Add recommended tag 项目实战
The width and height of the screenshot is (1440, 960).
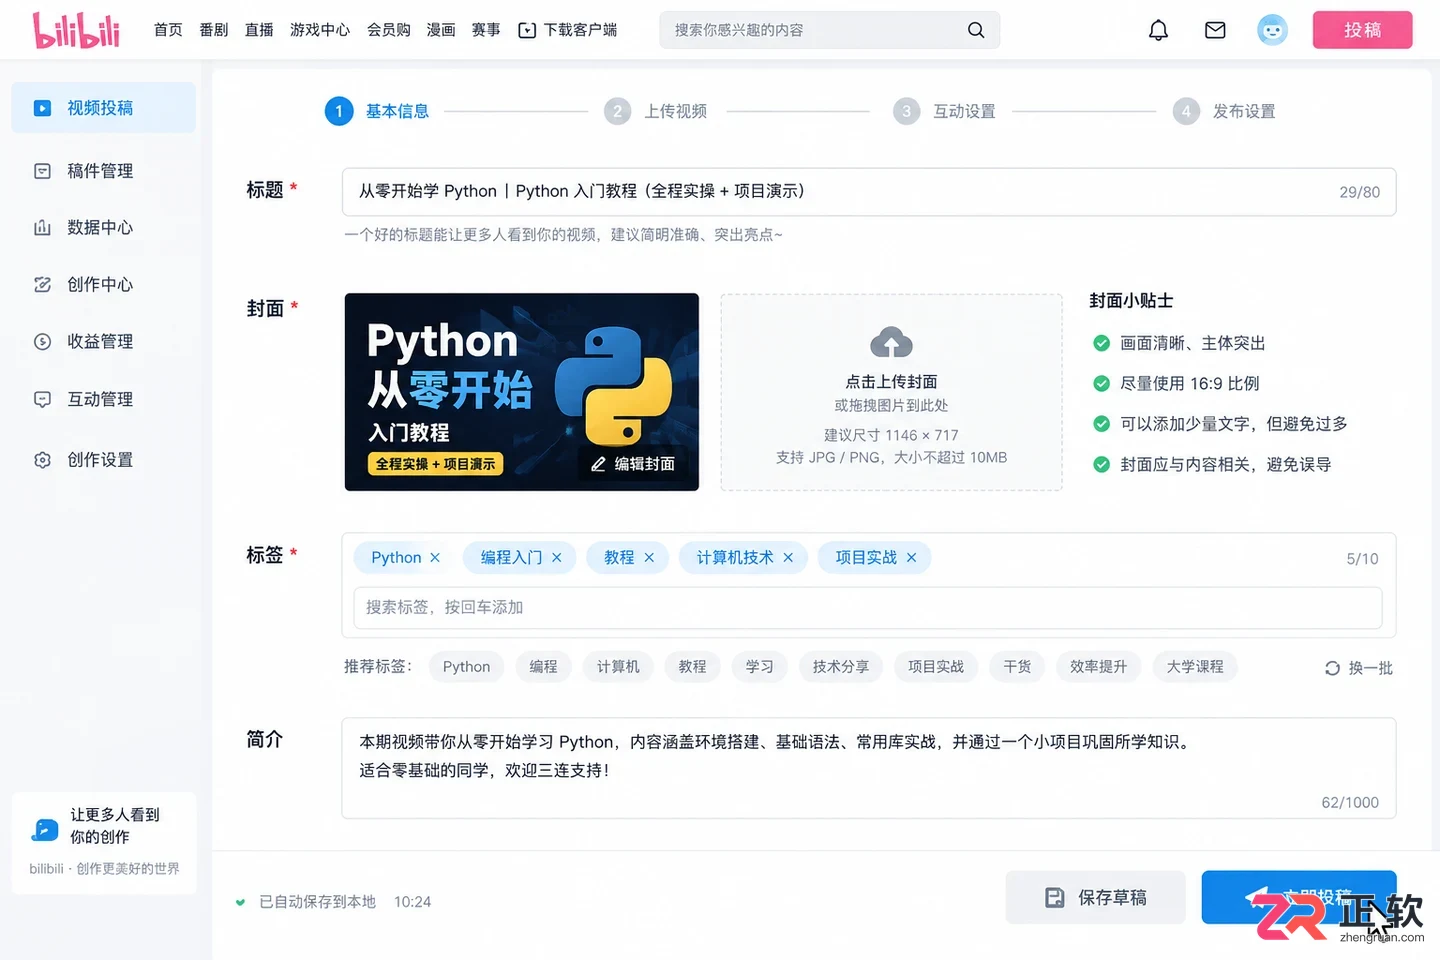tap(936, 667)
